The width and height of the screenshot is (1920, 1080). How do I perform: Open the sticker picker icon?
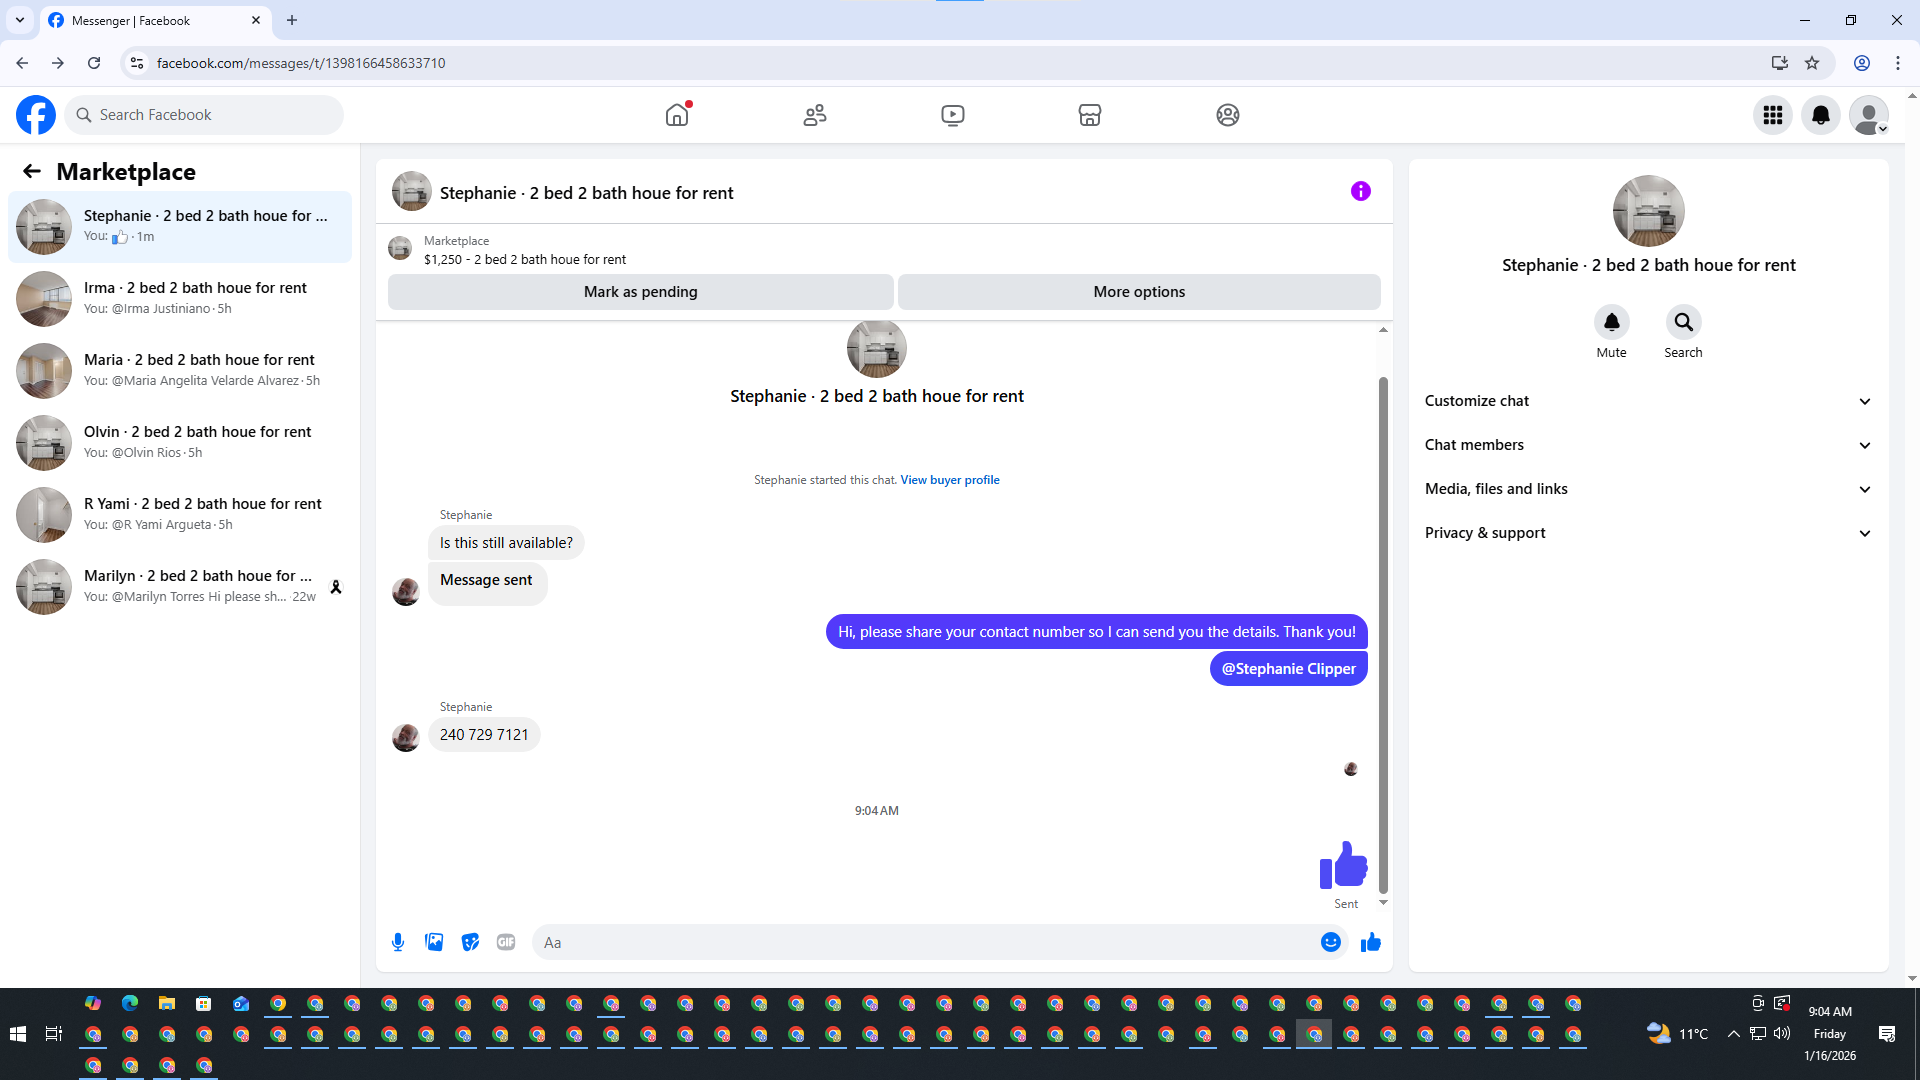pos(470,942)
